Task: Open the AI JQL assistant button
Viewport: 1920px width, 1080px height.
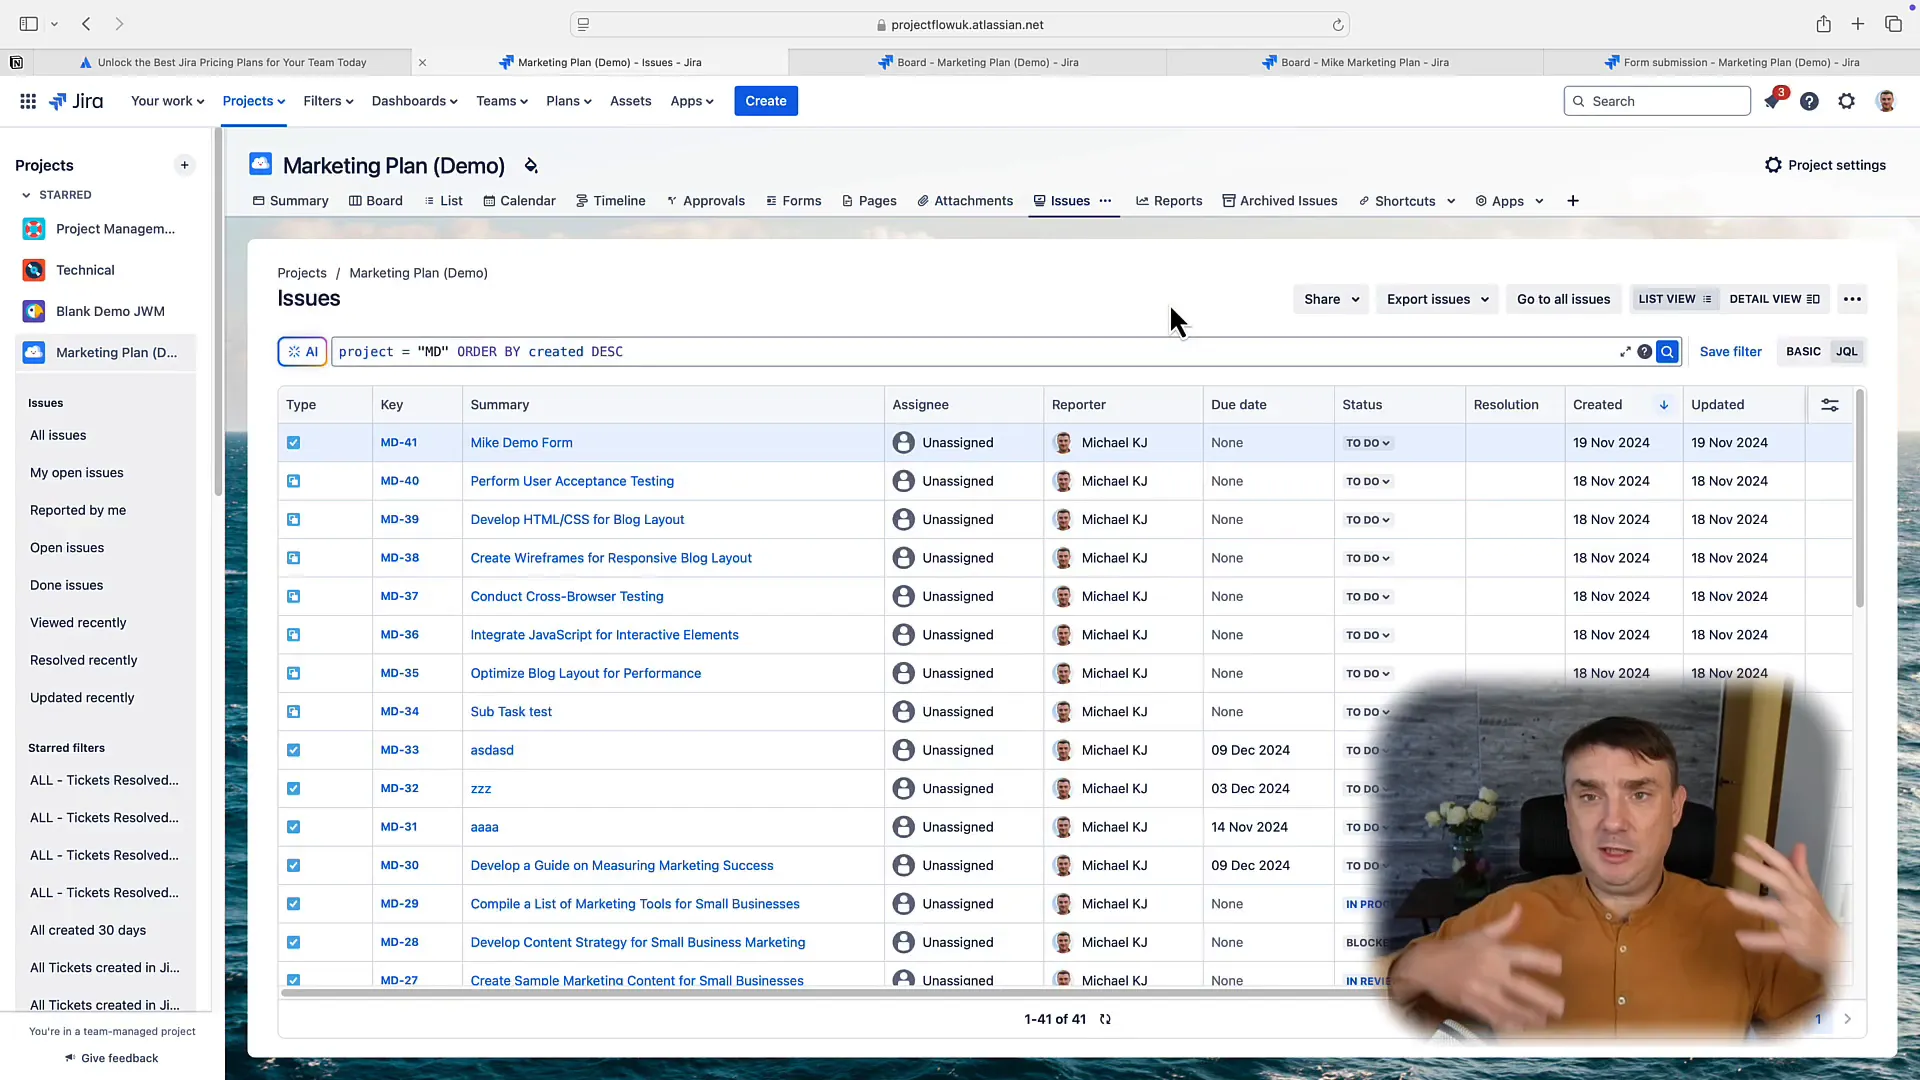Action: click(302, 352)
